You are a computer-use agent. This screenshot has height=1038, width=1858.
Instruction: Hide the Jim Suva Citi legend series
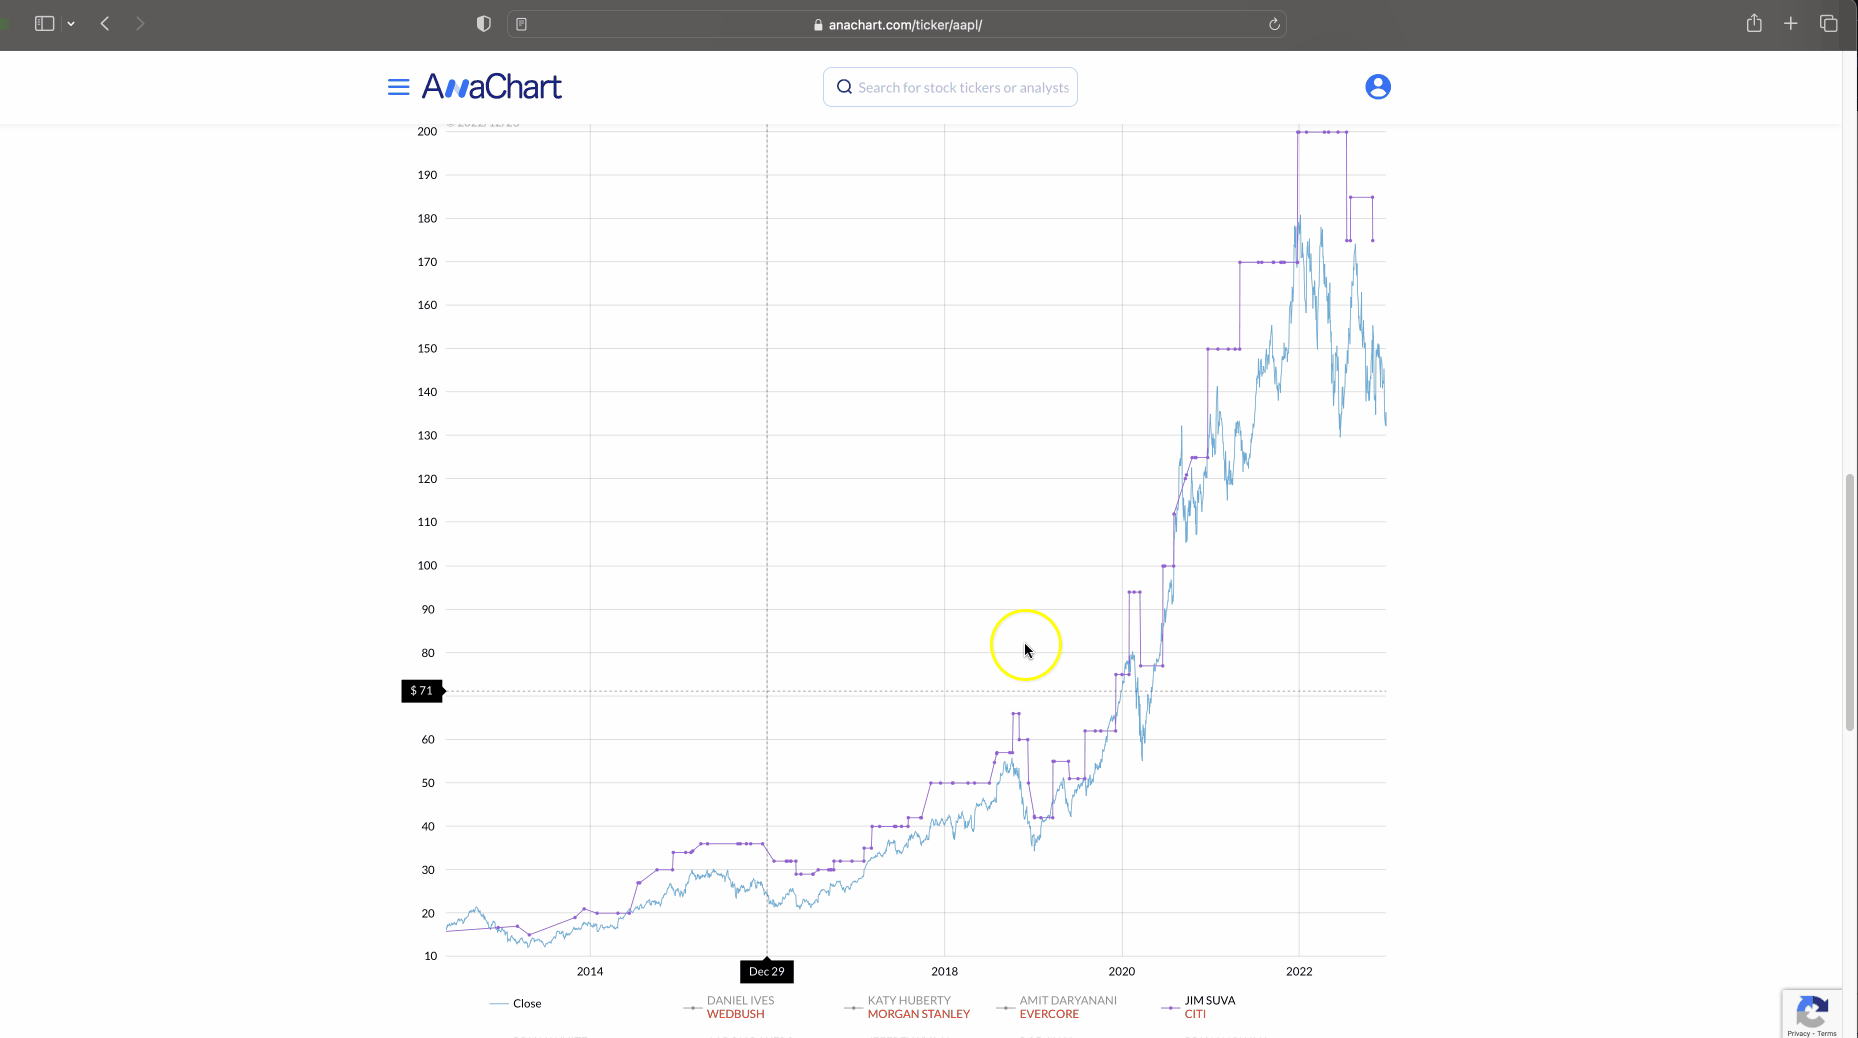[1209, 1007]
